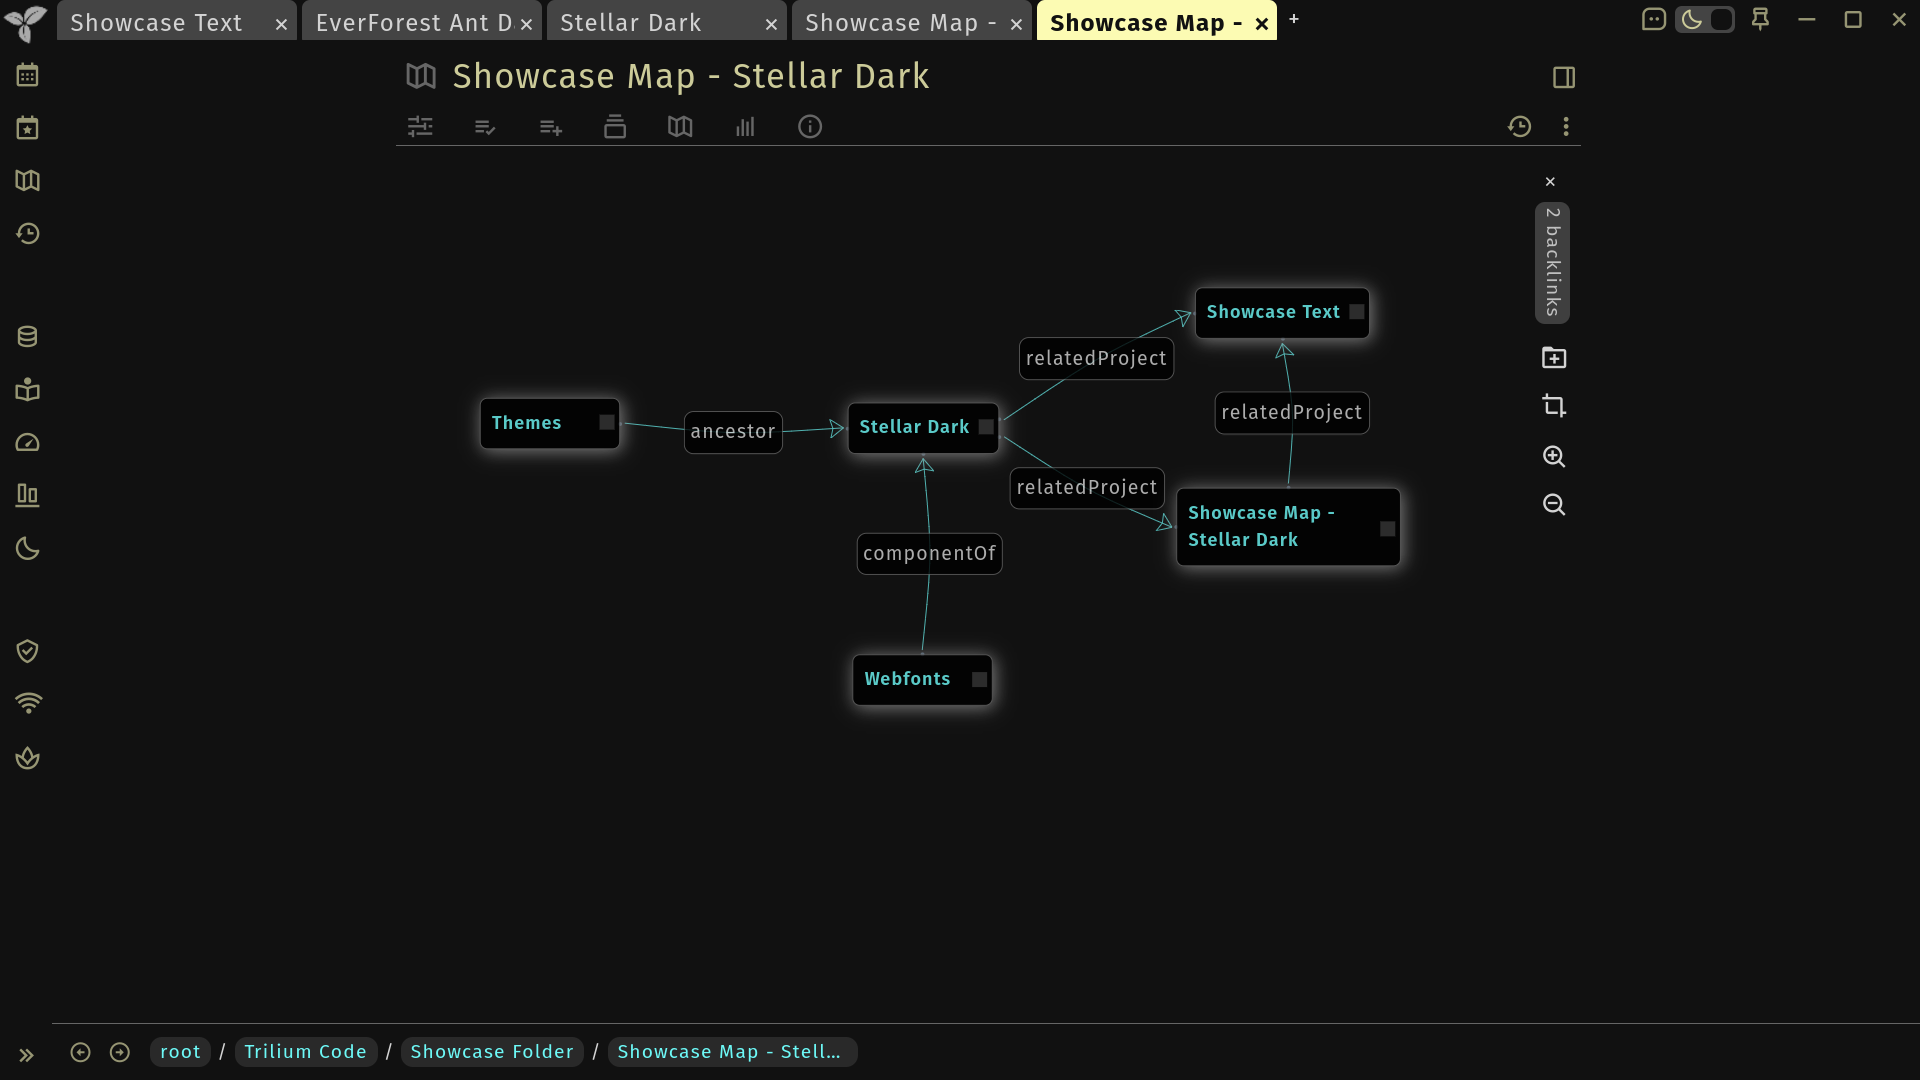
Task: Open the inherited attributes ribbon tab
Action: point(550,127)
